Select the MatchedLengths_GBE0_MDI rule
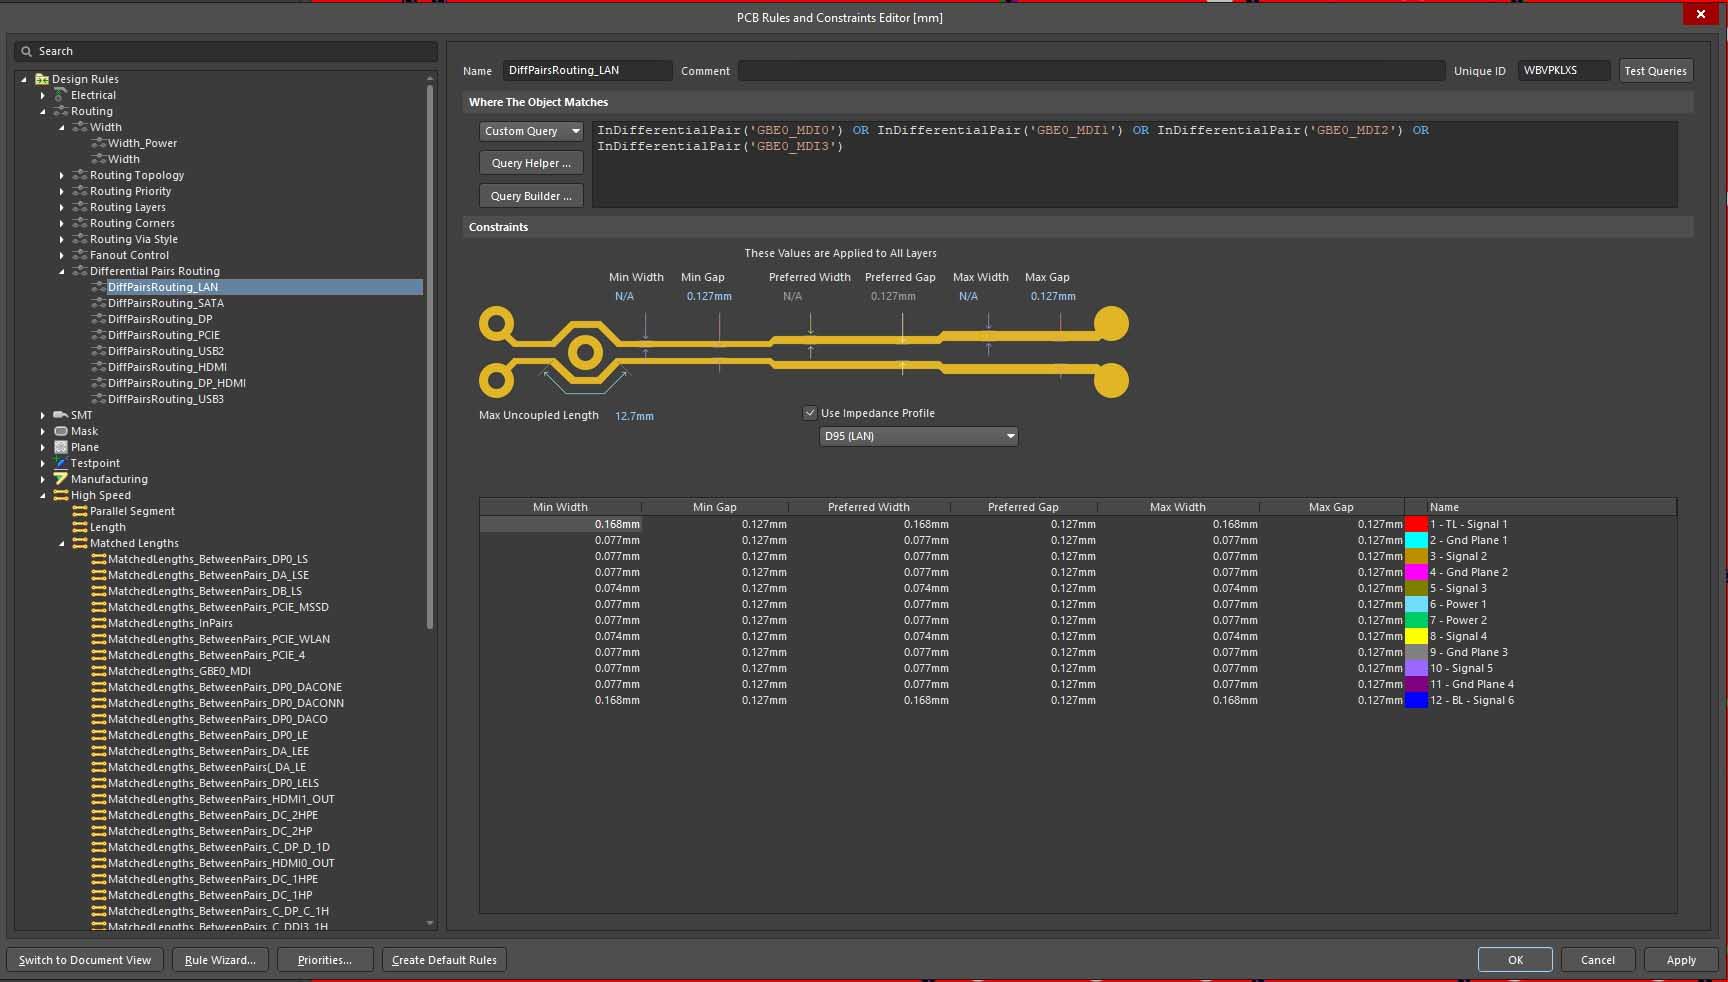 [179, 671]
